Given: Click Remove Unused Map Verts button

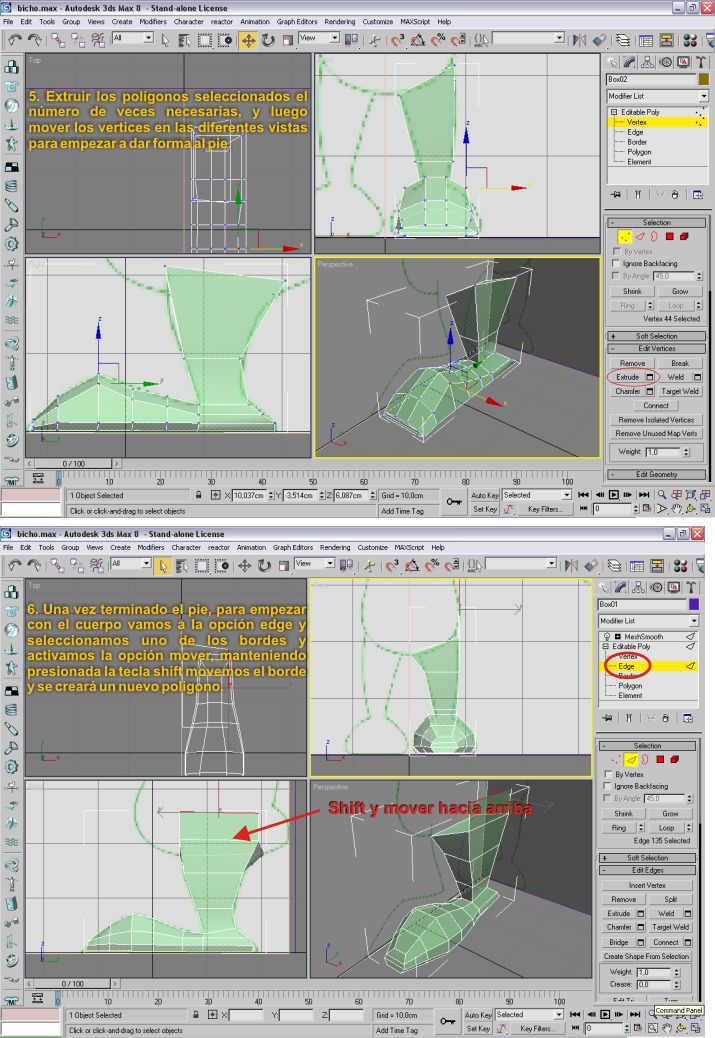Looking at the screenshot, I should 656,434.
